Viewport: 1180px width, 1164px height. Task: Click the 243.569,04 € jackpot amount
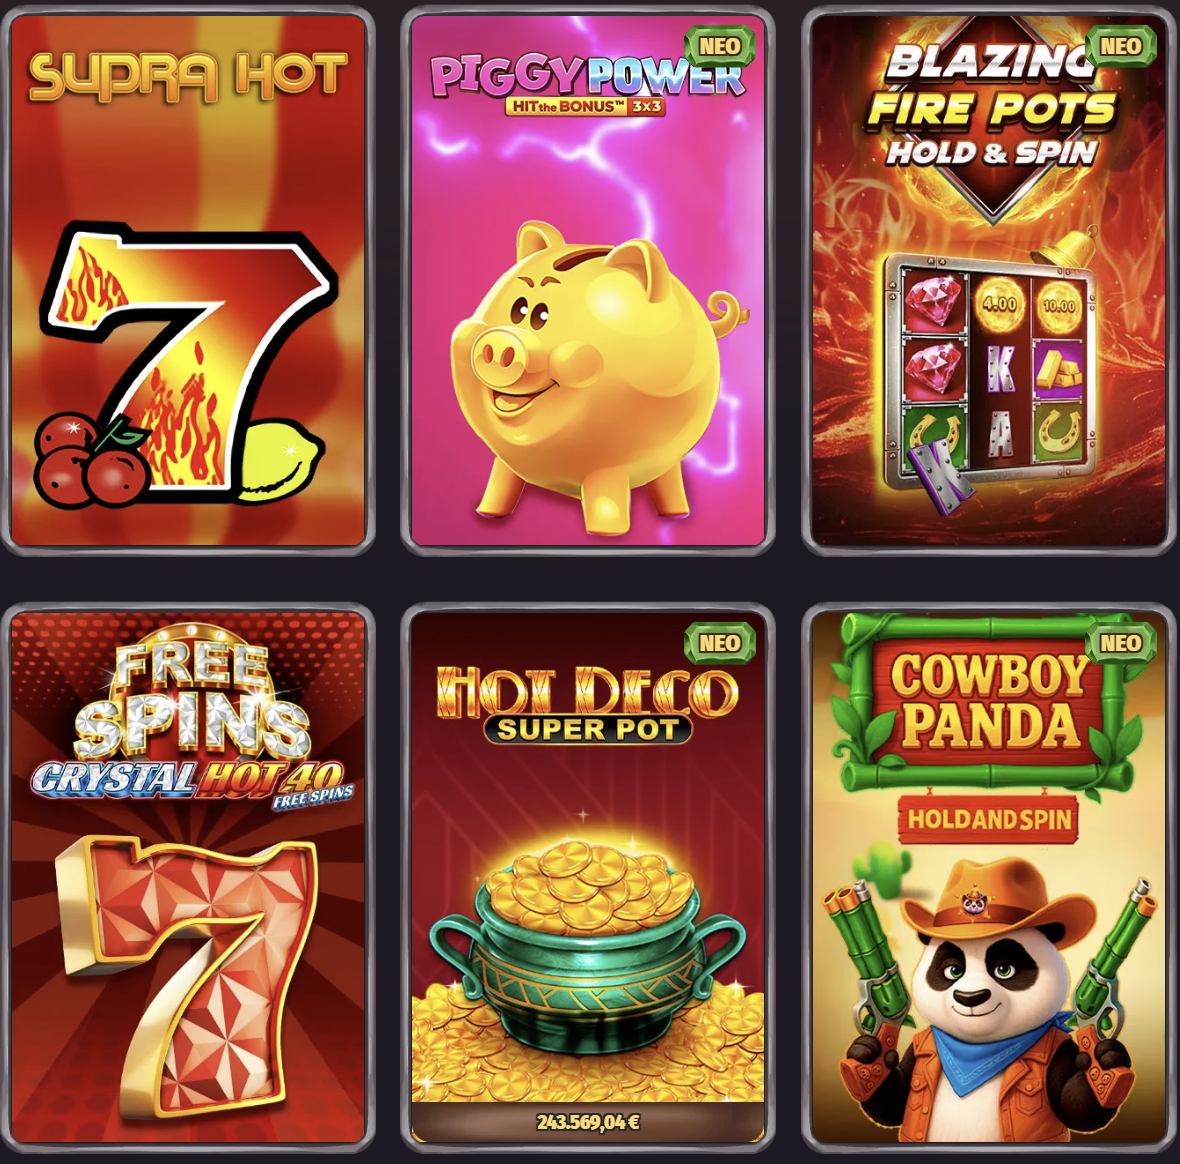(x=588, y=1122)
